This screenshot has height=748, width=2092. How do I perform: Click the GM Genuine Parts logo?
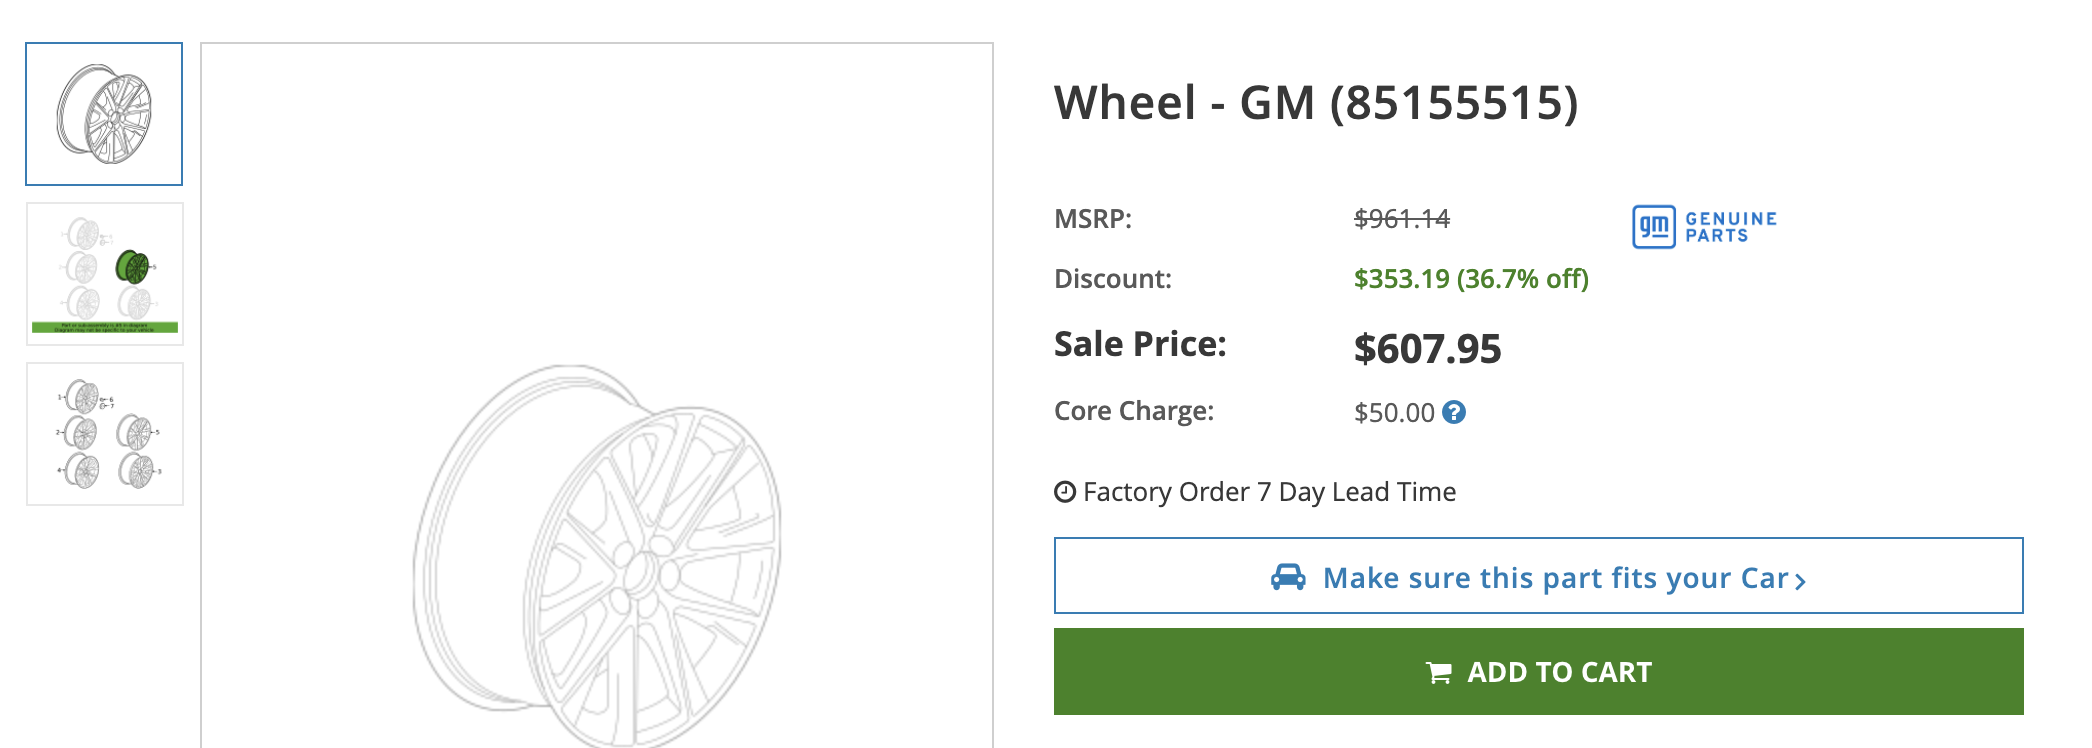[1704, 227]
